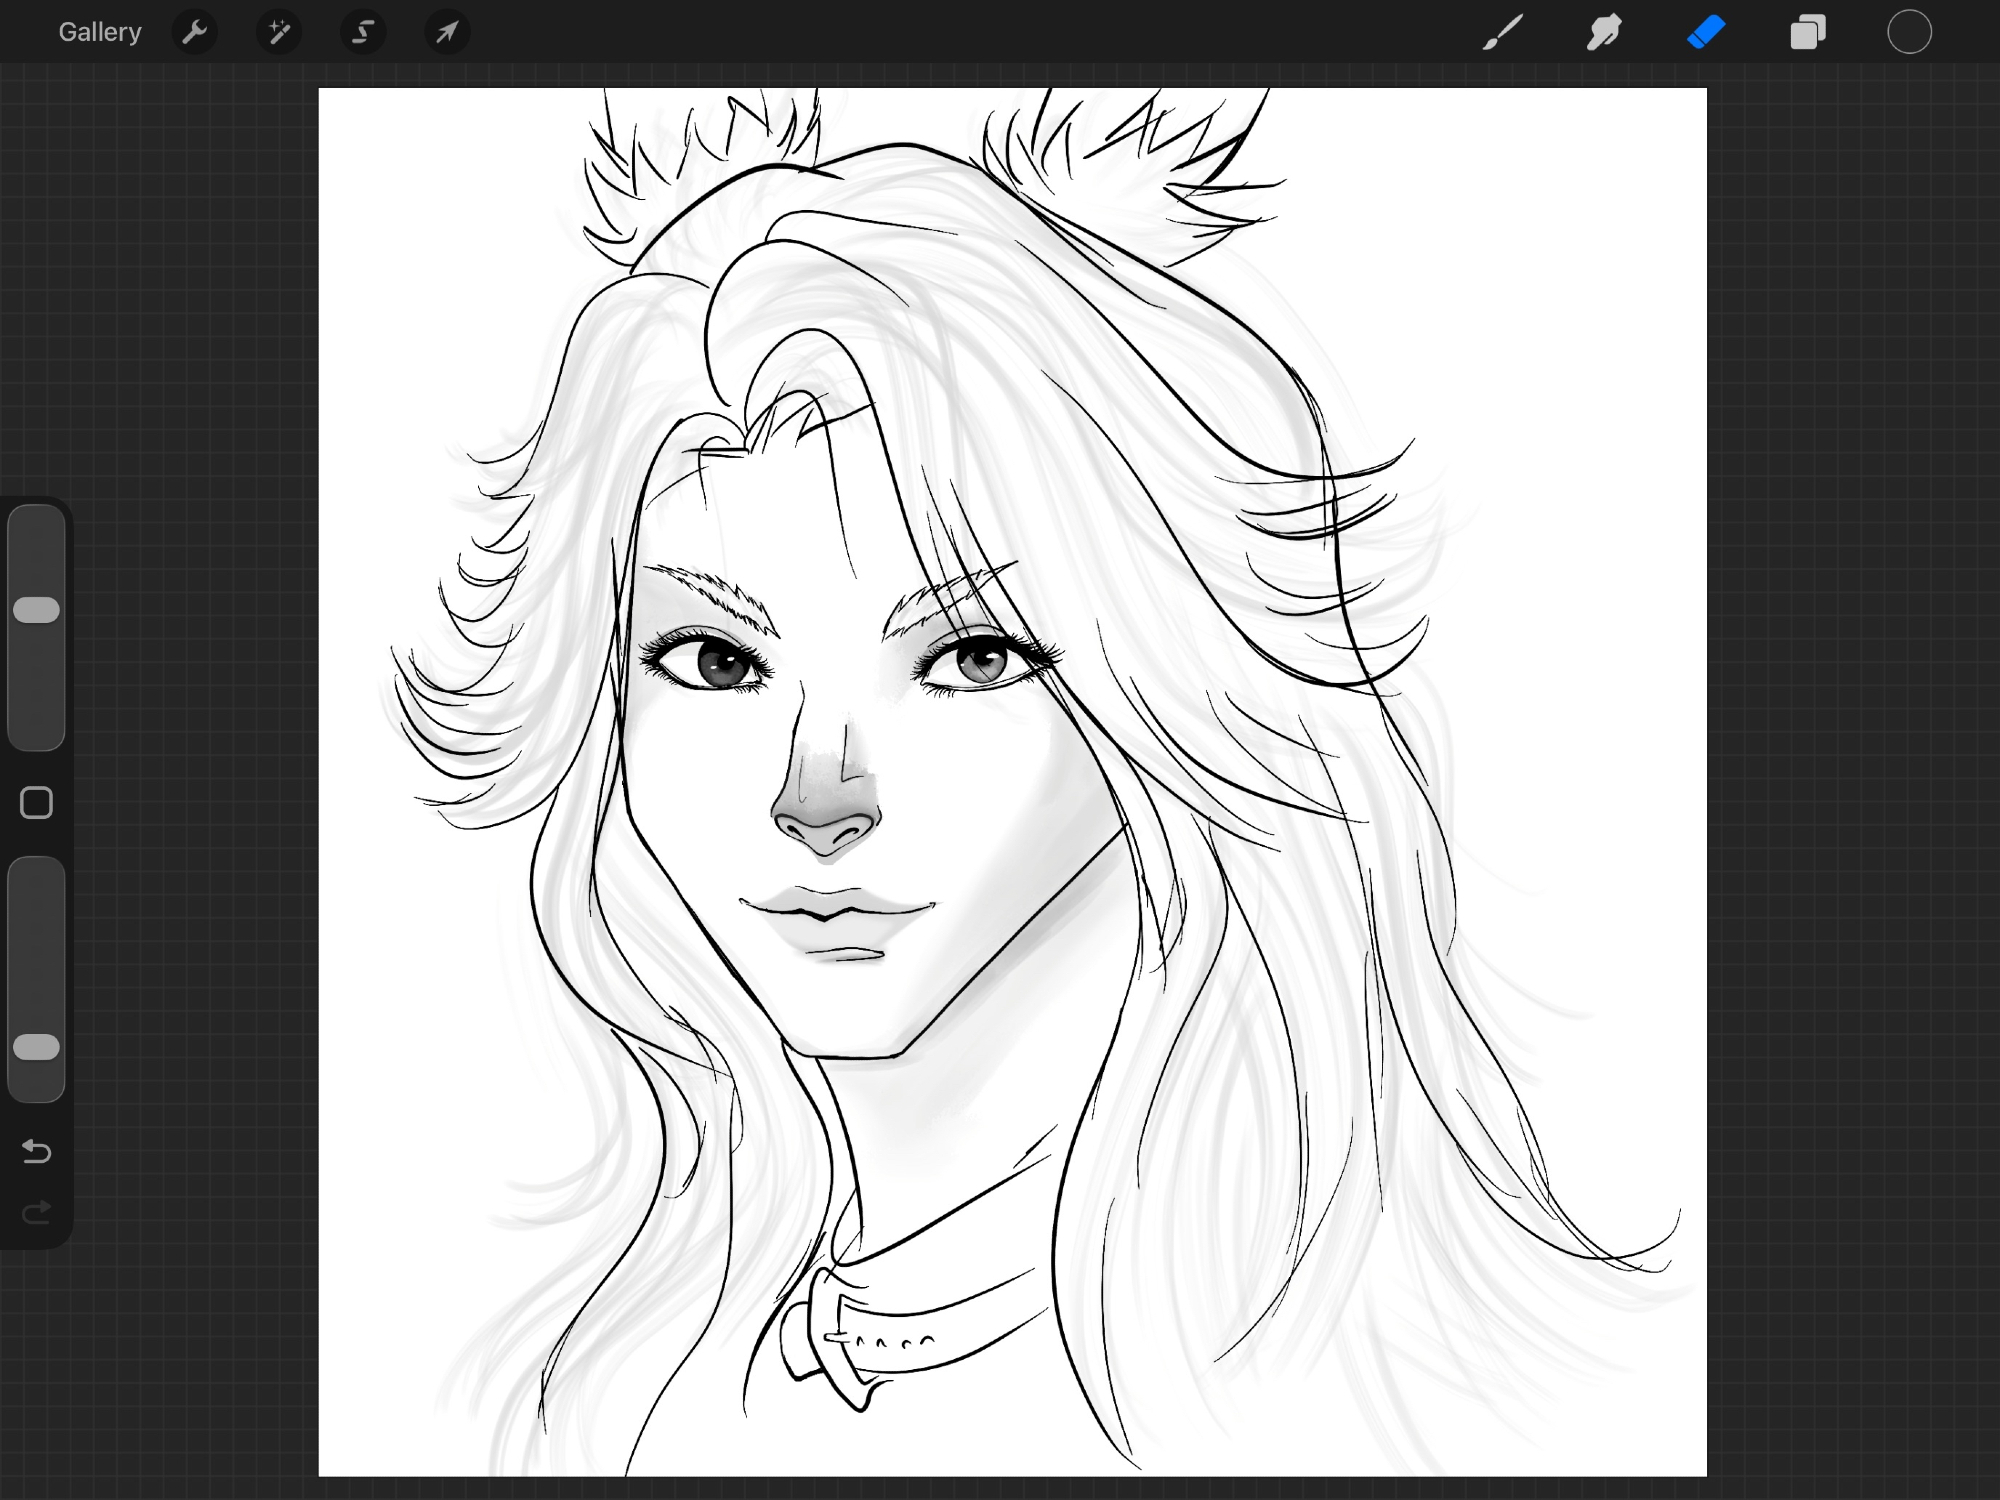Redo with the greyed arrow
Image resolution: width=2000 pixels, height=1500 pixels.
coord(37,1213)
